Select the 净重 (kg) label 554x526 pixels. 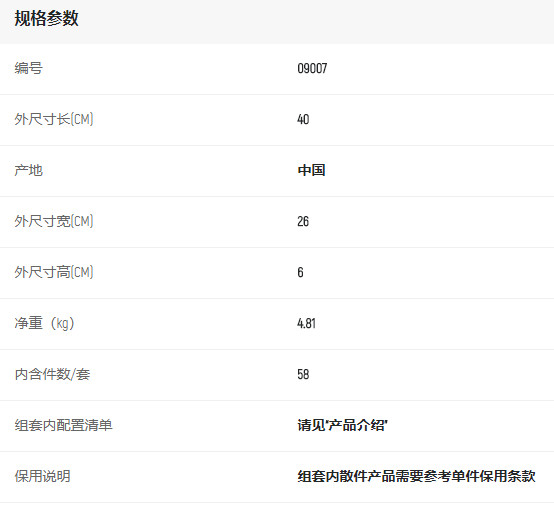pyautogui.click(x=45, y=323)
